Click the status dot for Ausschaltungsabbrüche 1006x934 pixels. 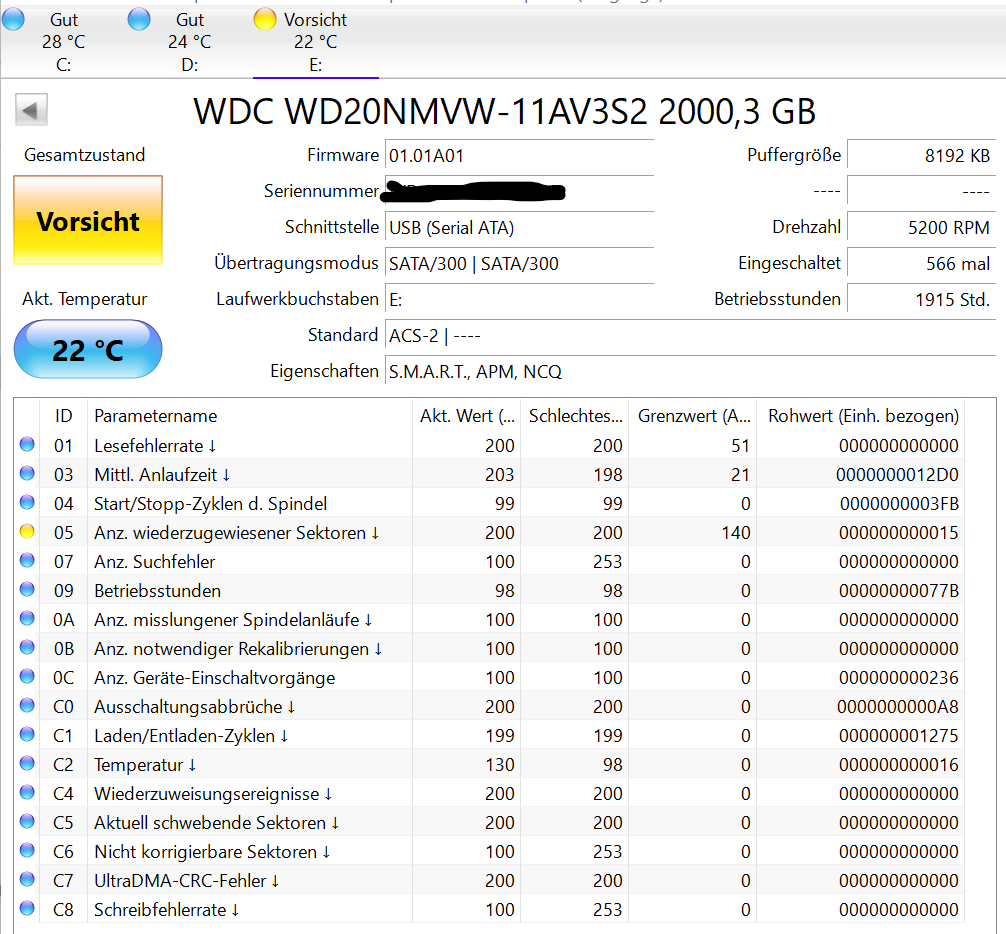[27, 705]
